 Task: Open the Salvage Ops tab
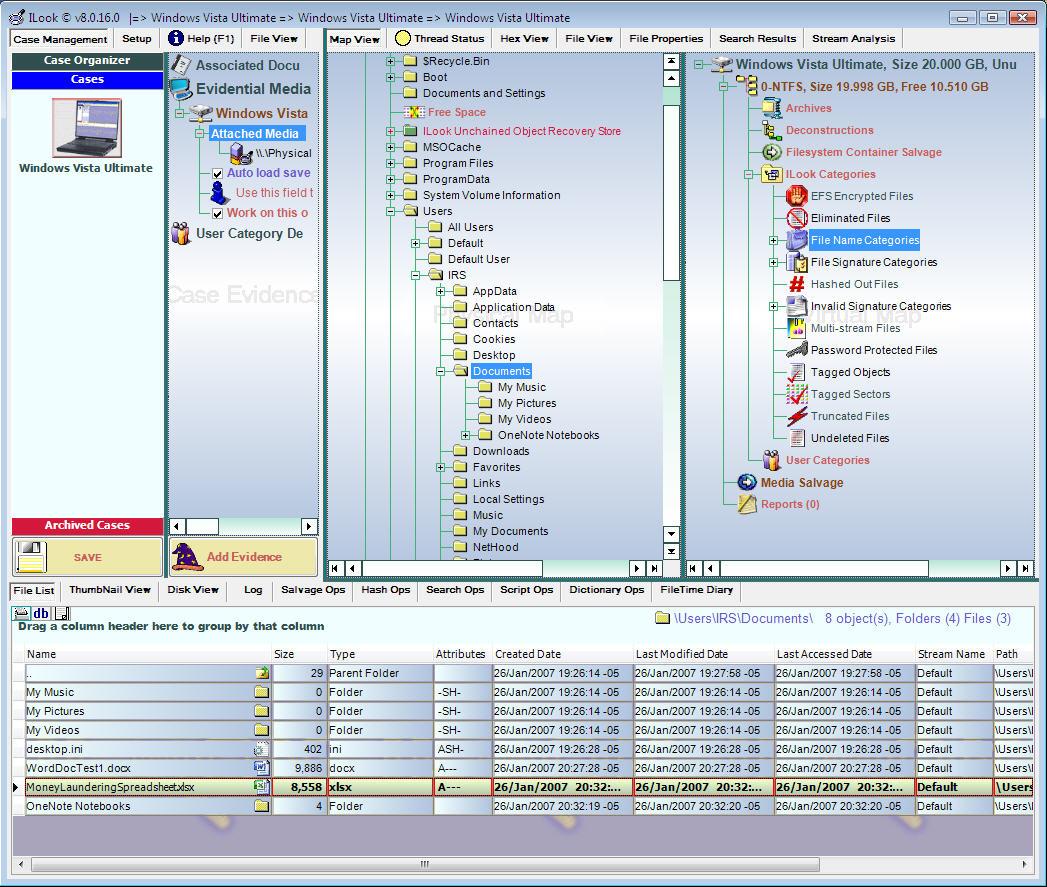tap(312, 590)
